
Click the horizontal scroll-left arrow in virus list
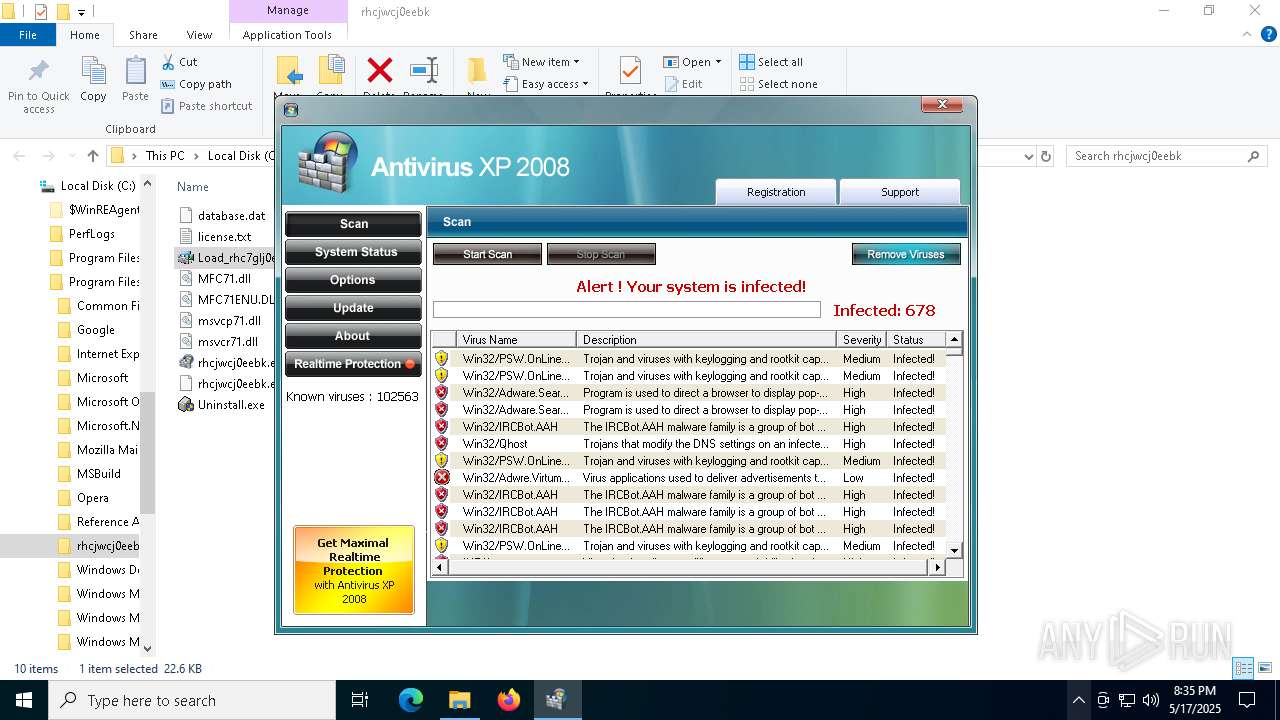[439, 567]
